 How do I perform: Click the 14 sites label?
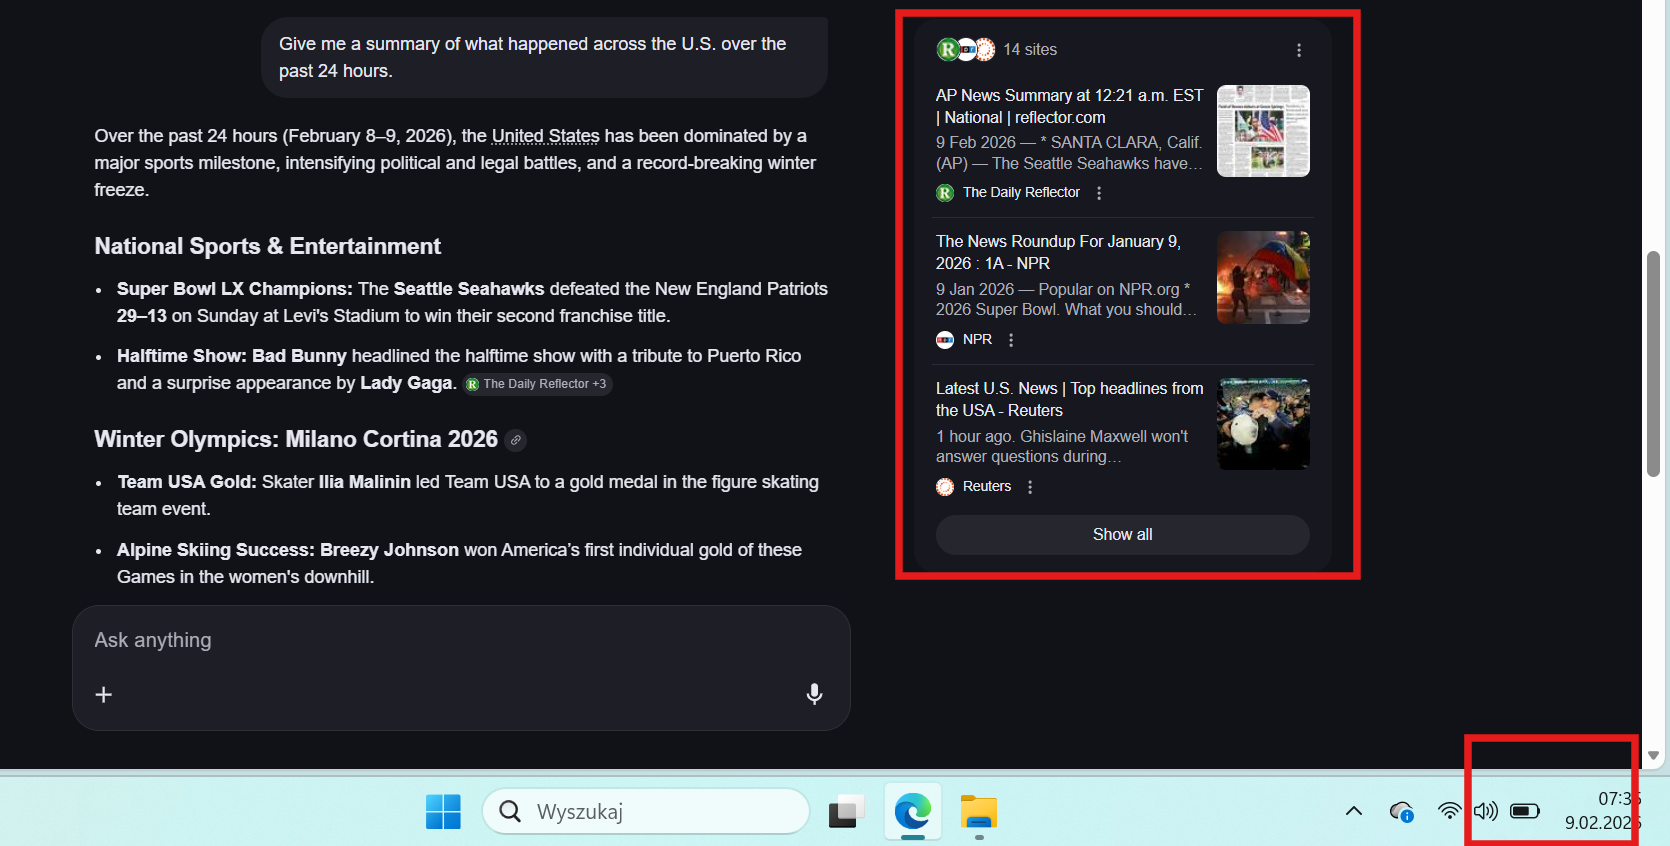point(1030,49)
